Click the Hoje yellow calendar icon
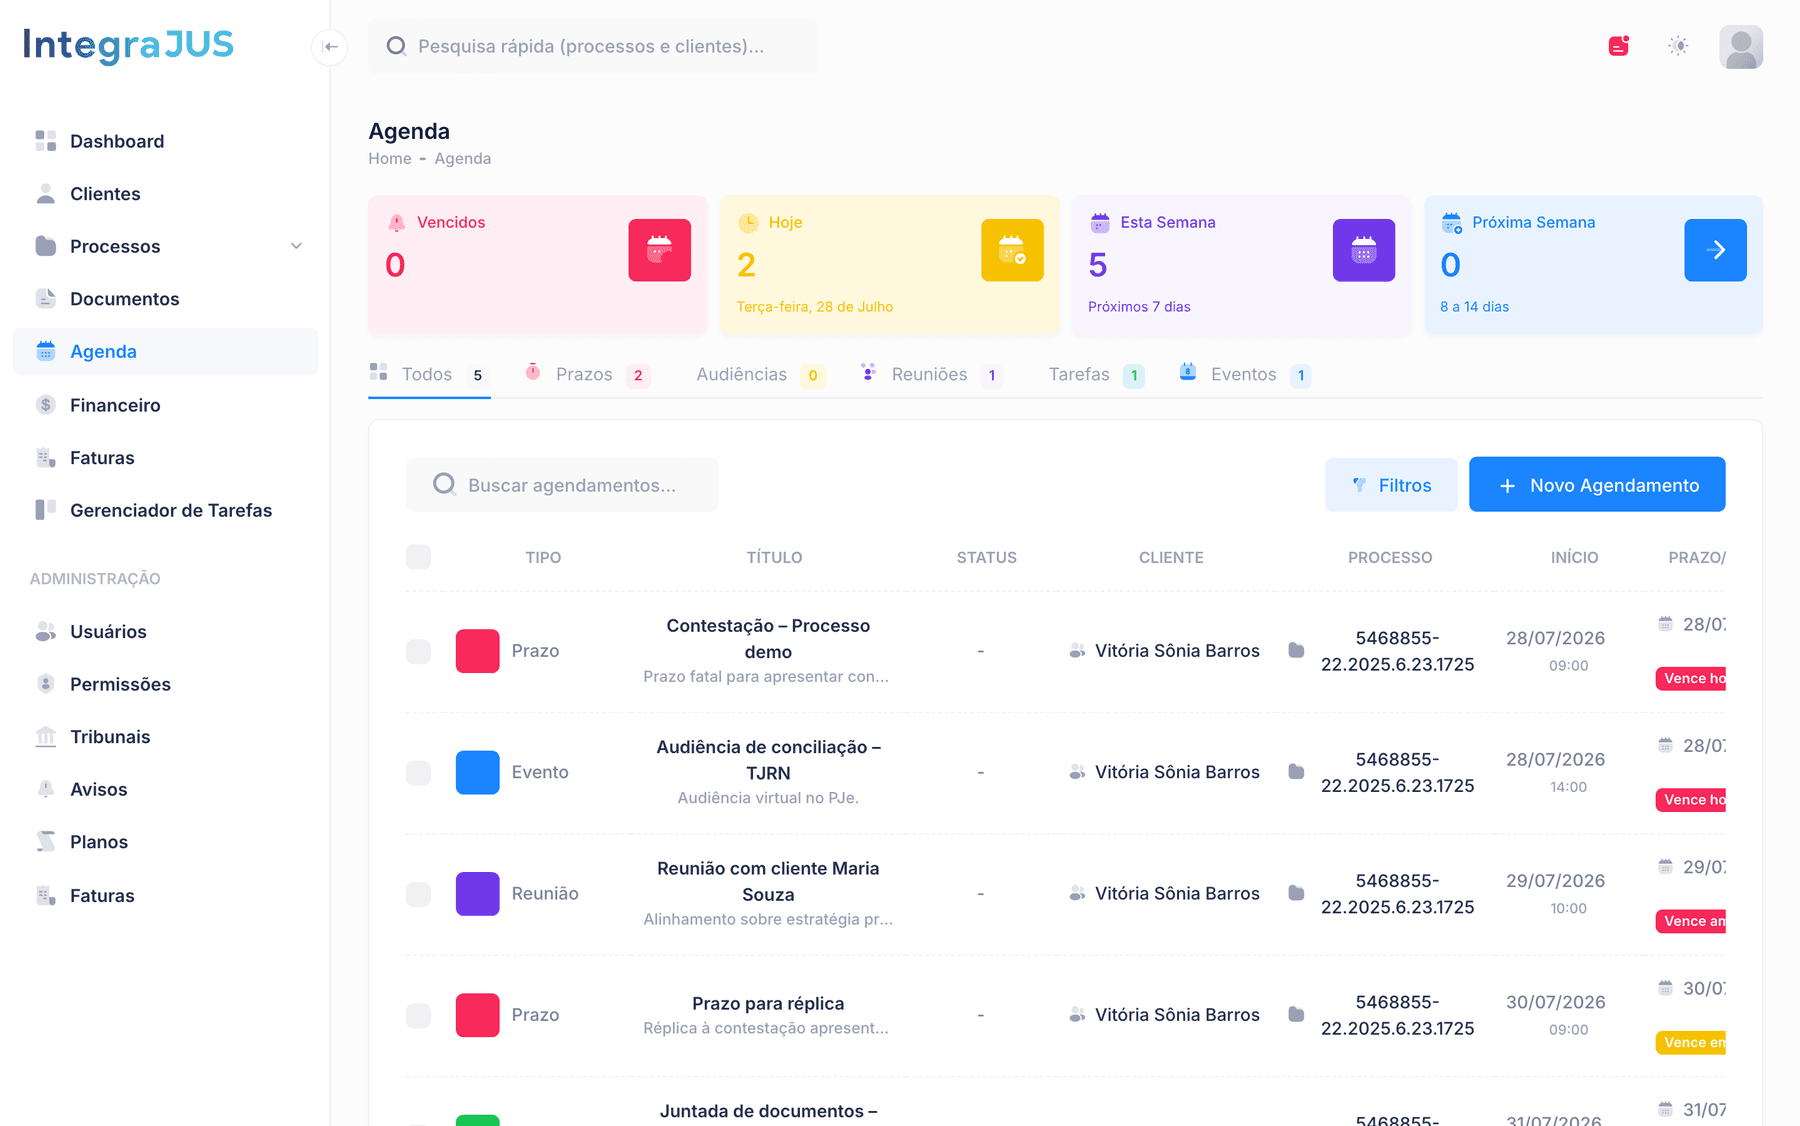This screenshot has width=1800, height=1126. 1013,250
